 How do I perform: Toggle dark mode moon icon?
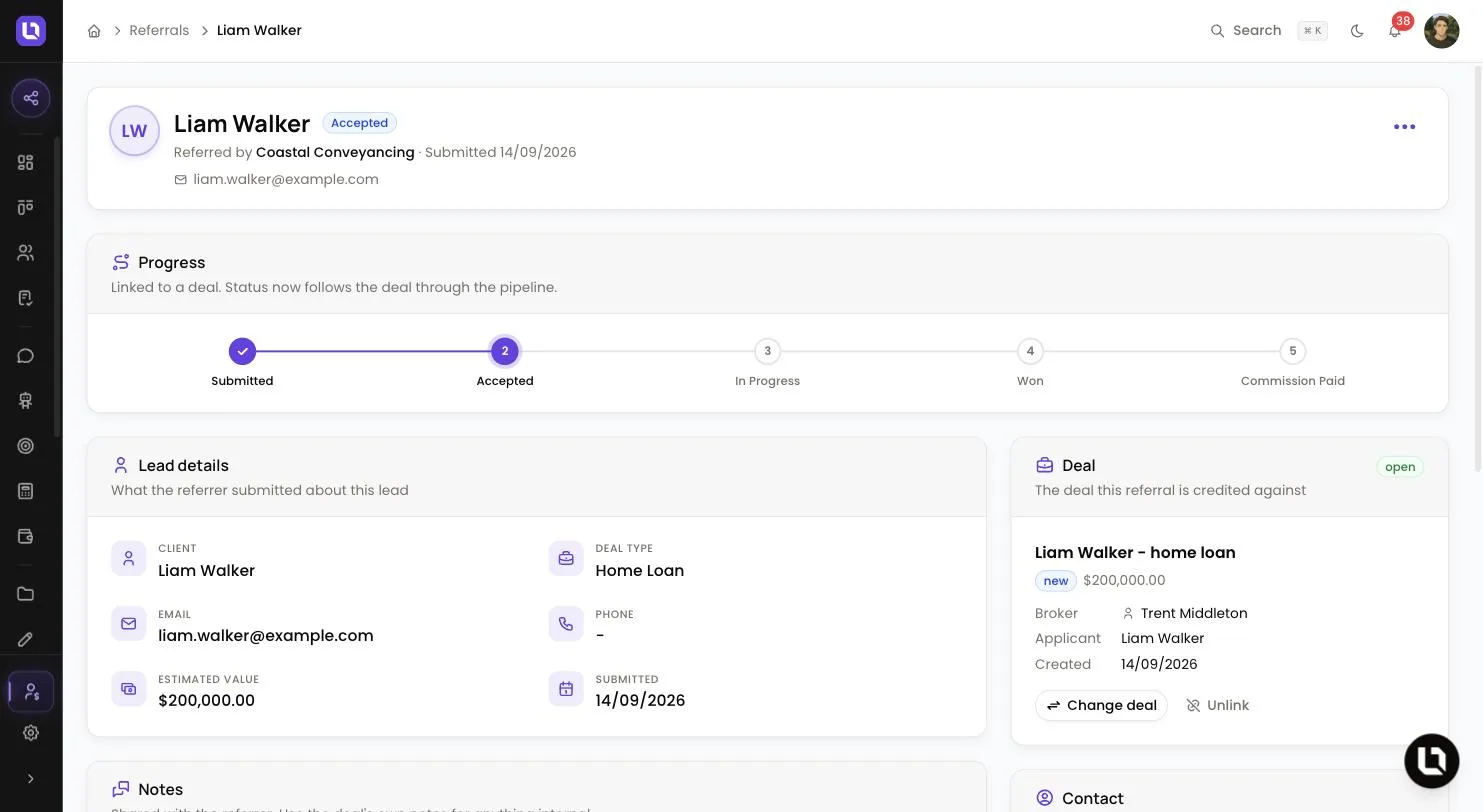(1357, 31)
